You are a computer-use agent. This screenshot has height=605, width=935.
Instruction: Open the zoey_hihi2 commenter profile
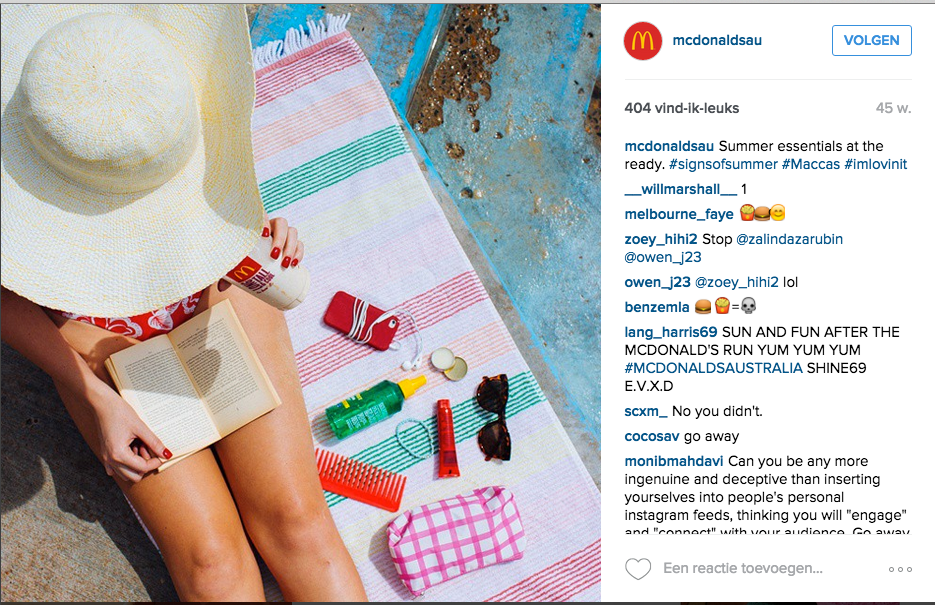661,240
